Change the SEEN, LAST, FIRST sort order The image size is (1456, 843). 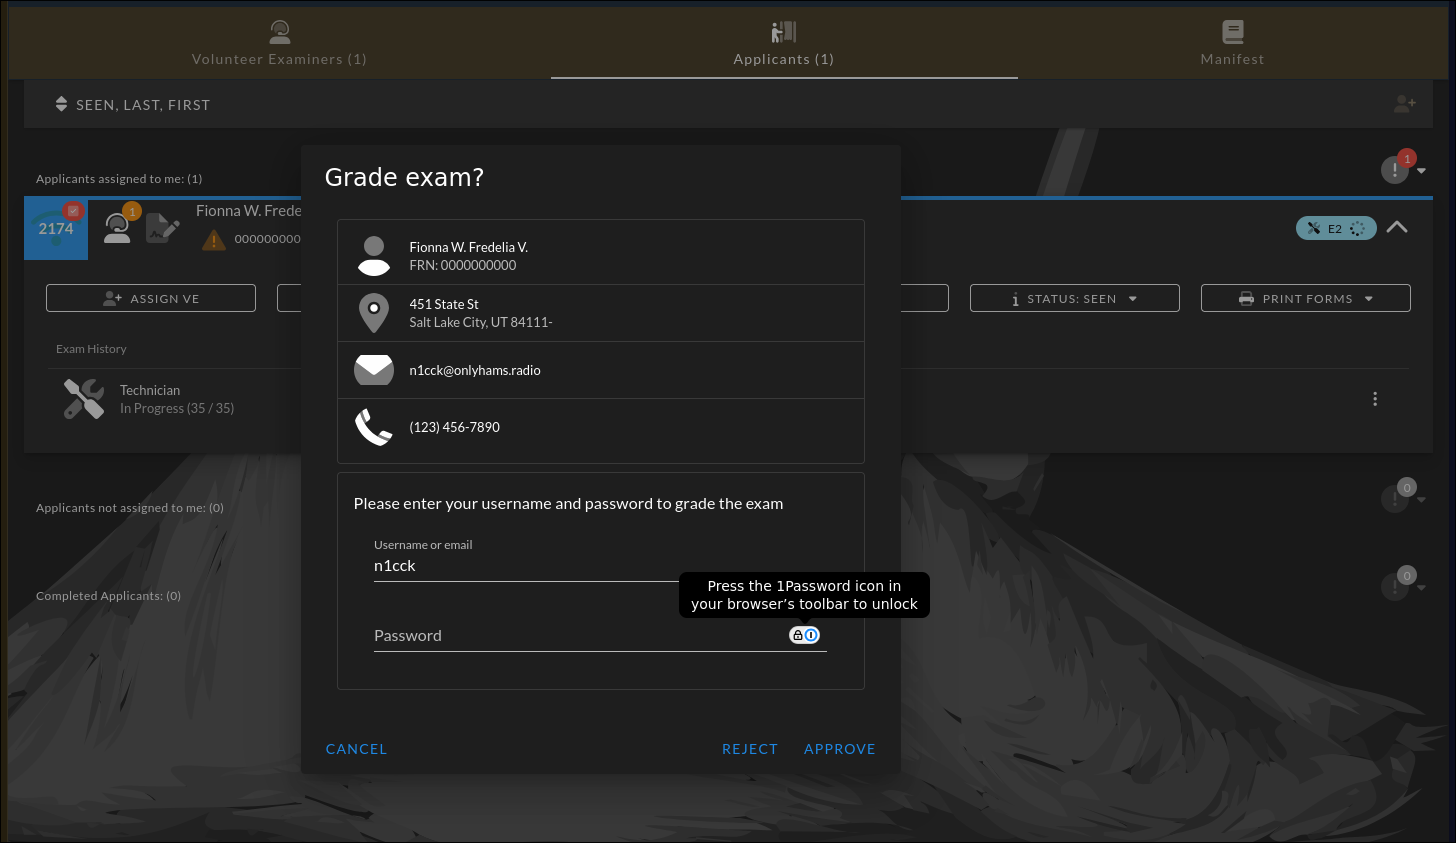[x=143, y=105]
